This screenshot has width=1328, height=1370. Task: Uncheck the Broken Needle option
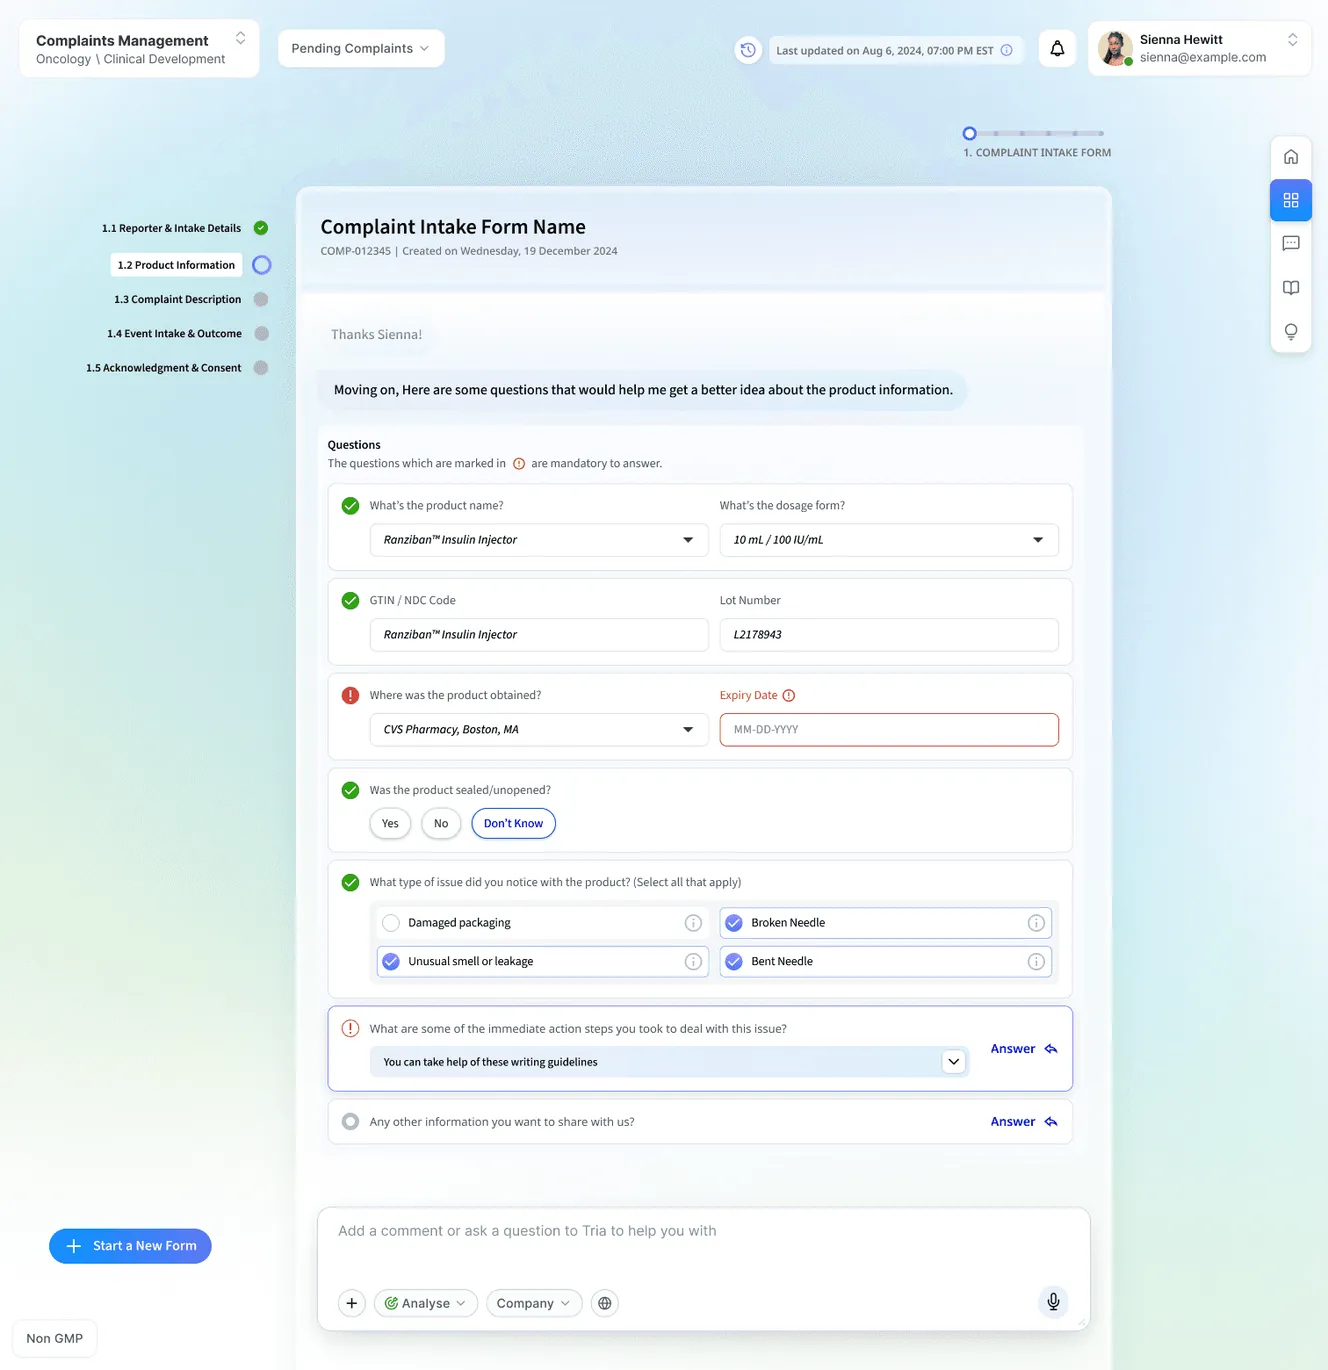[734, 923]
